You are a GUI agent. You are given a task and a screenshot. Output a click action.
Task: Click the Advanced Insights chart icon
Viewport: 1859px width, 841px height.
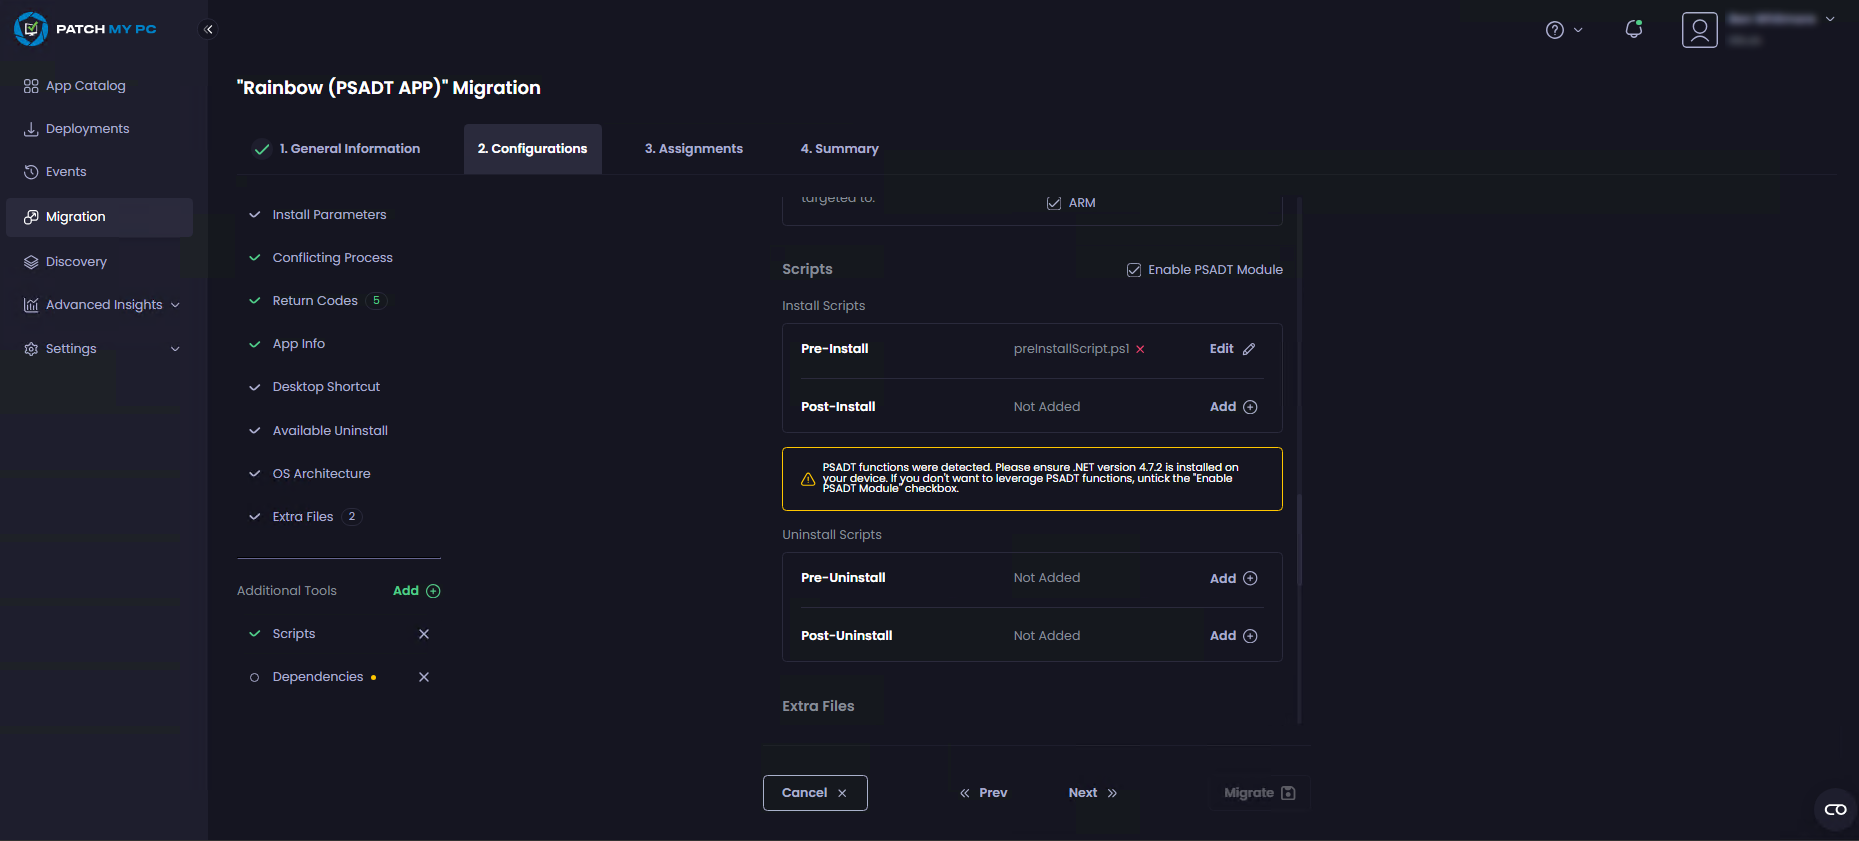[31, 305]
